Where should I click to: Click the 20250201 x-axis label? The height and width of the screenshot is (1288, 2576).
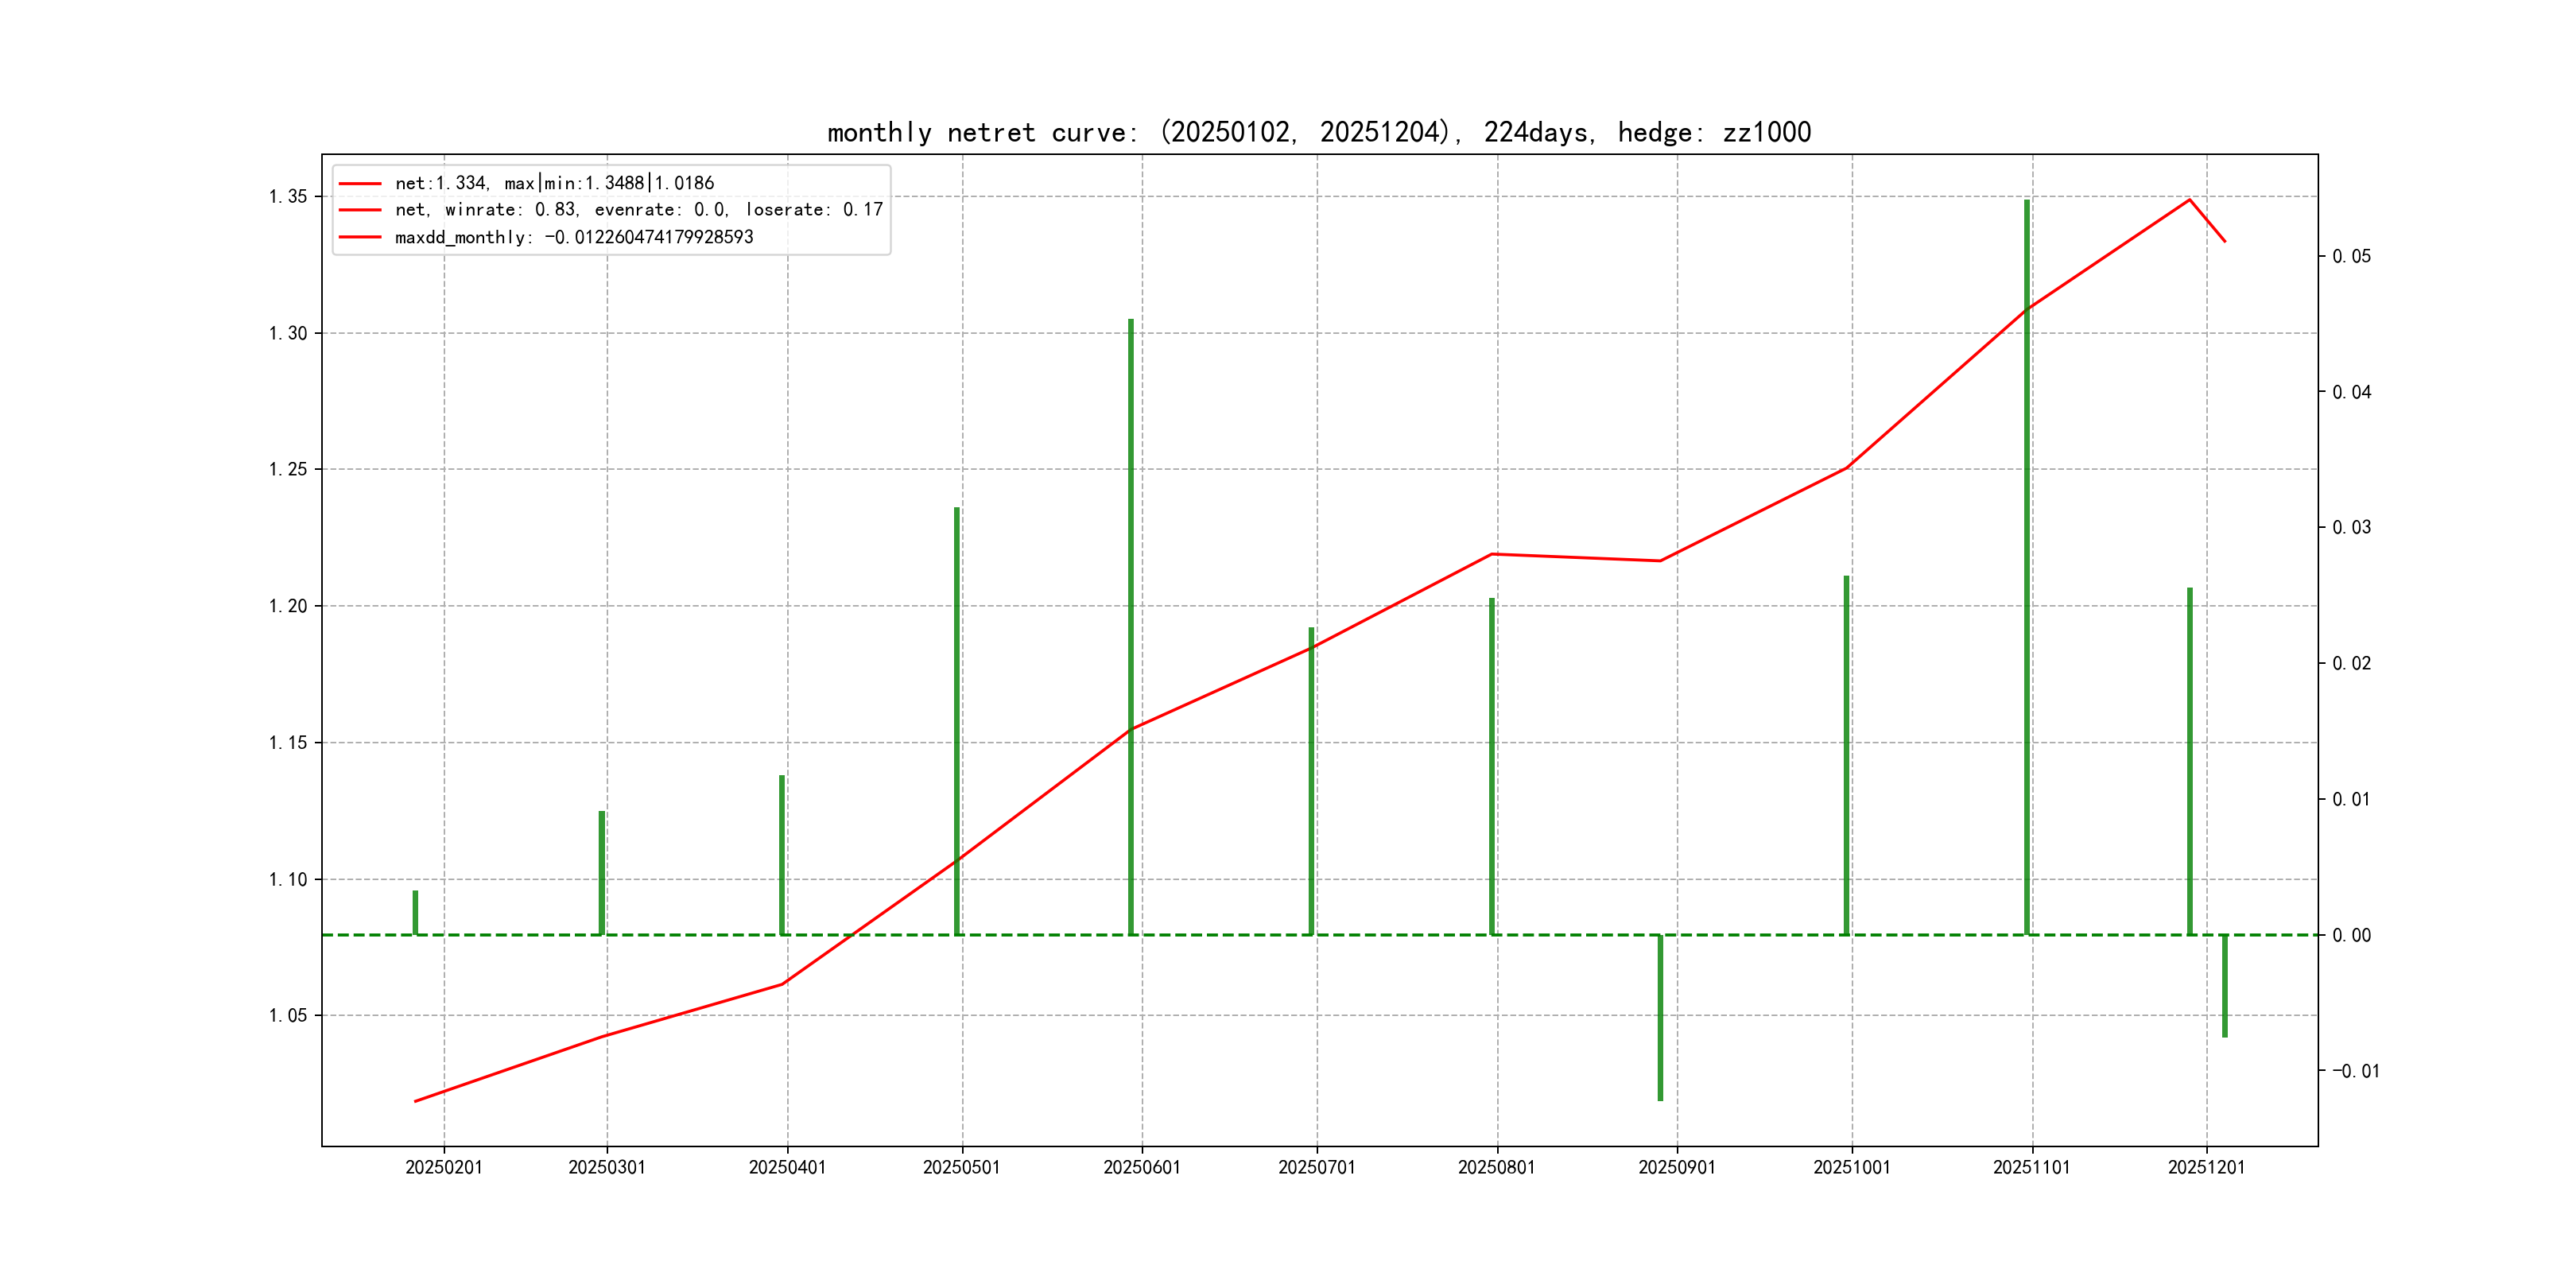(x=443, y=1167)
